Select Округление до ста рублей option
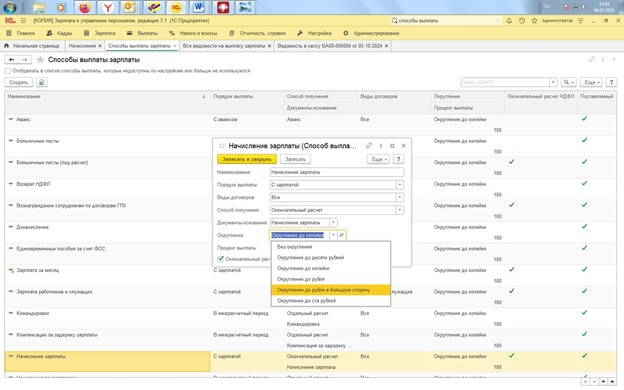Screen dimensions: 624x390 (x=331, y=300)
